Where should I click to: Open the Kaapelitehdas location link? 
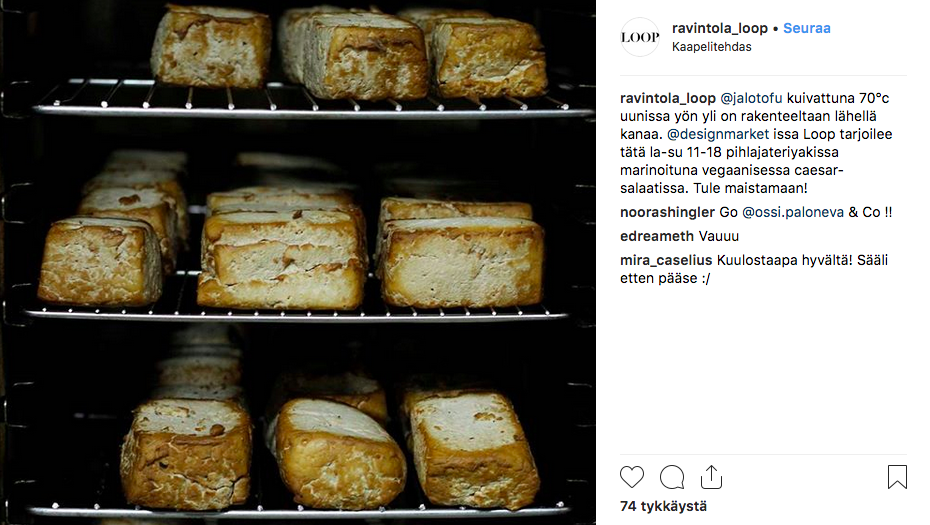(711, 47)
